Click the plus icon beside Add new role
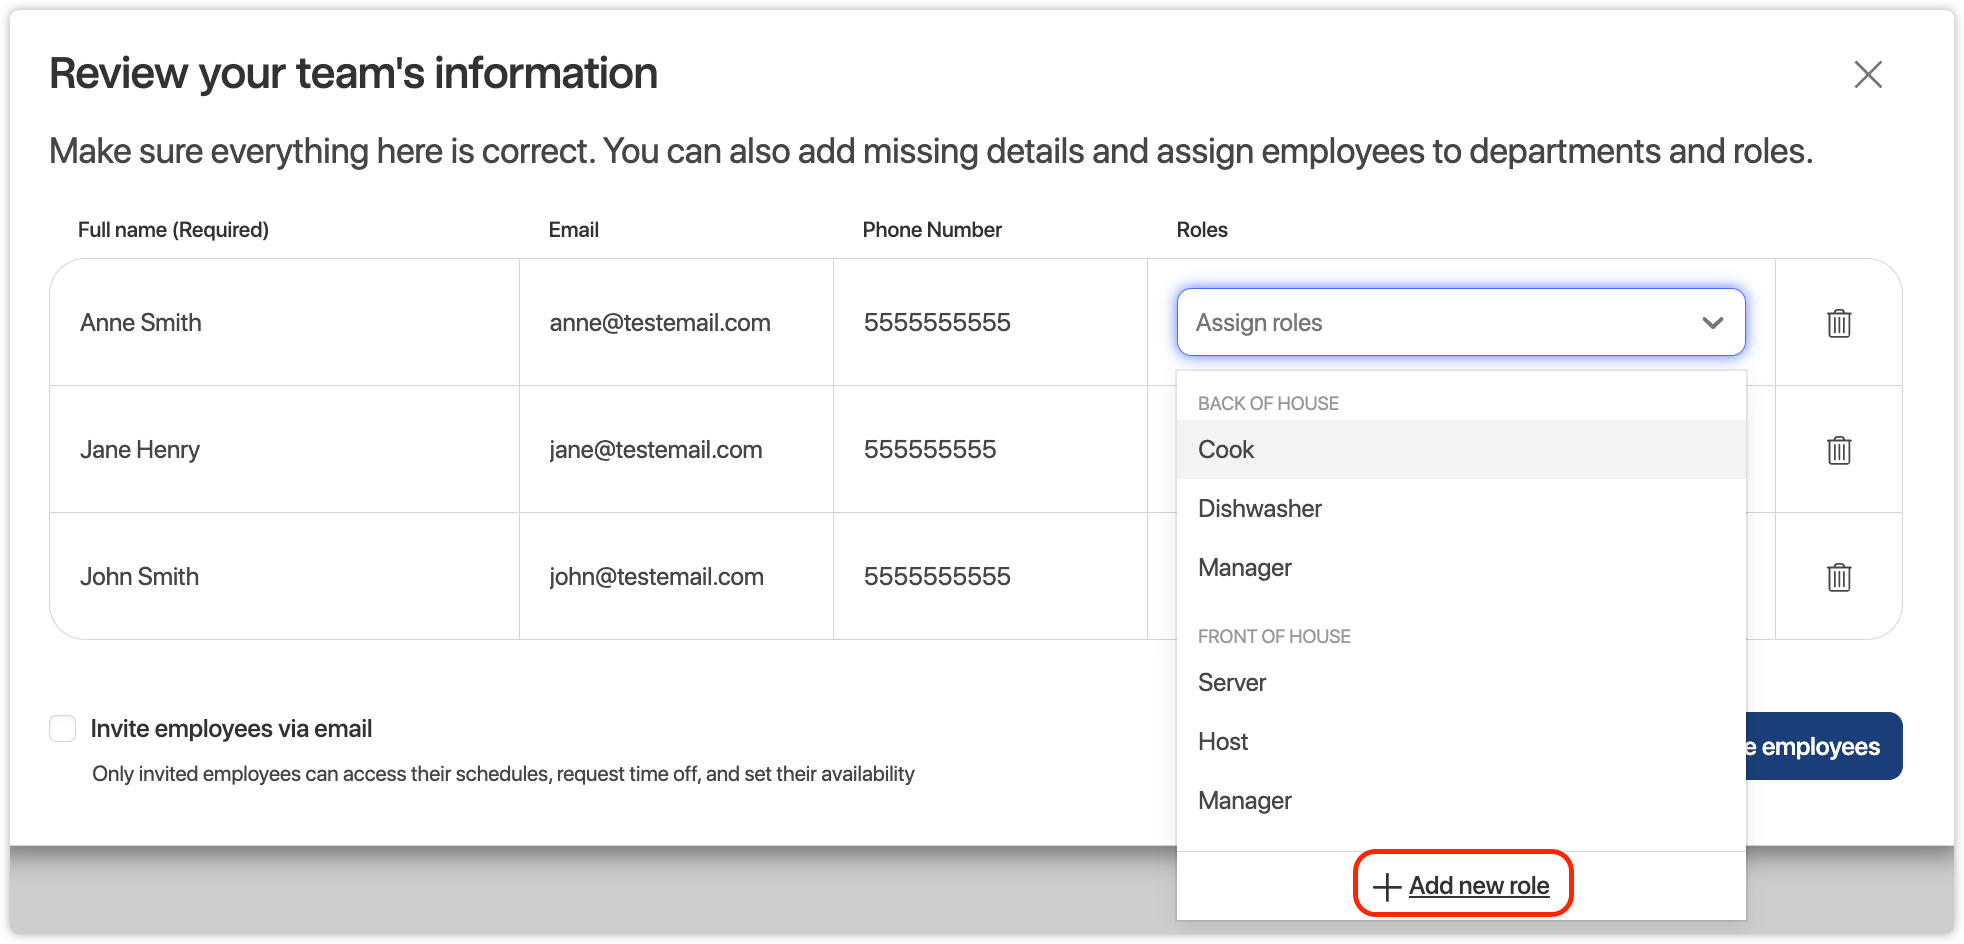The width and height of the screenshot is (1964, 944). point(1386,887)
